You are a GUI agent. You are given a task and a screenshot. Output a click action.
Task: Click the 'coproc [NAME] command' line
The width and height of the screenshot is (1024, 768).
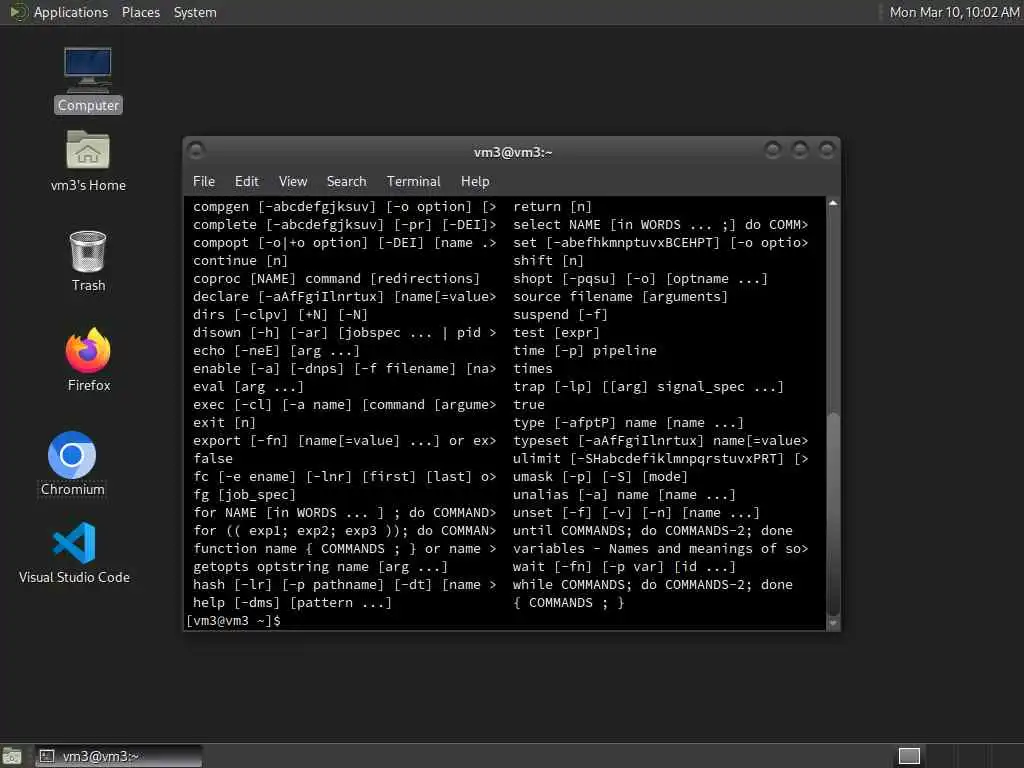[336, 278]
